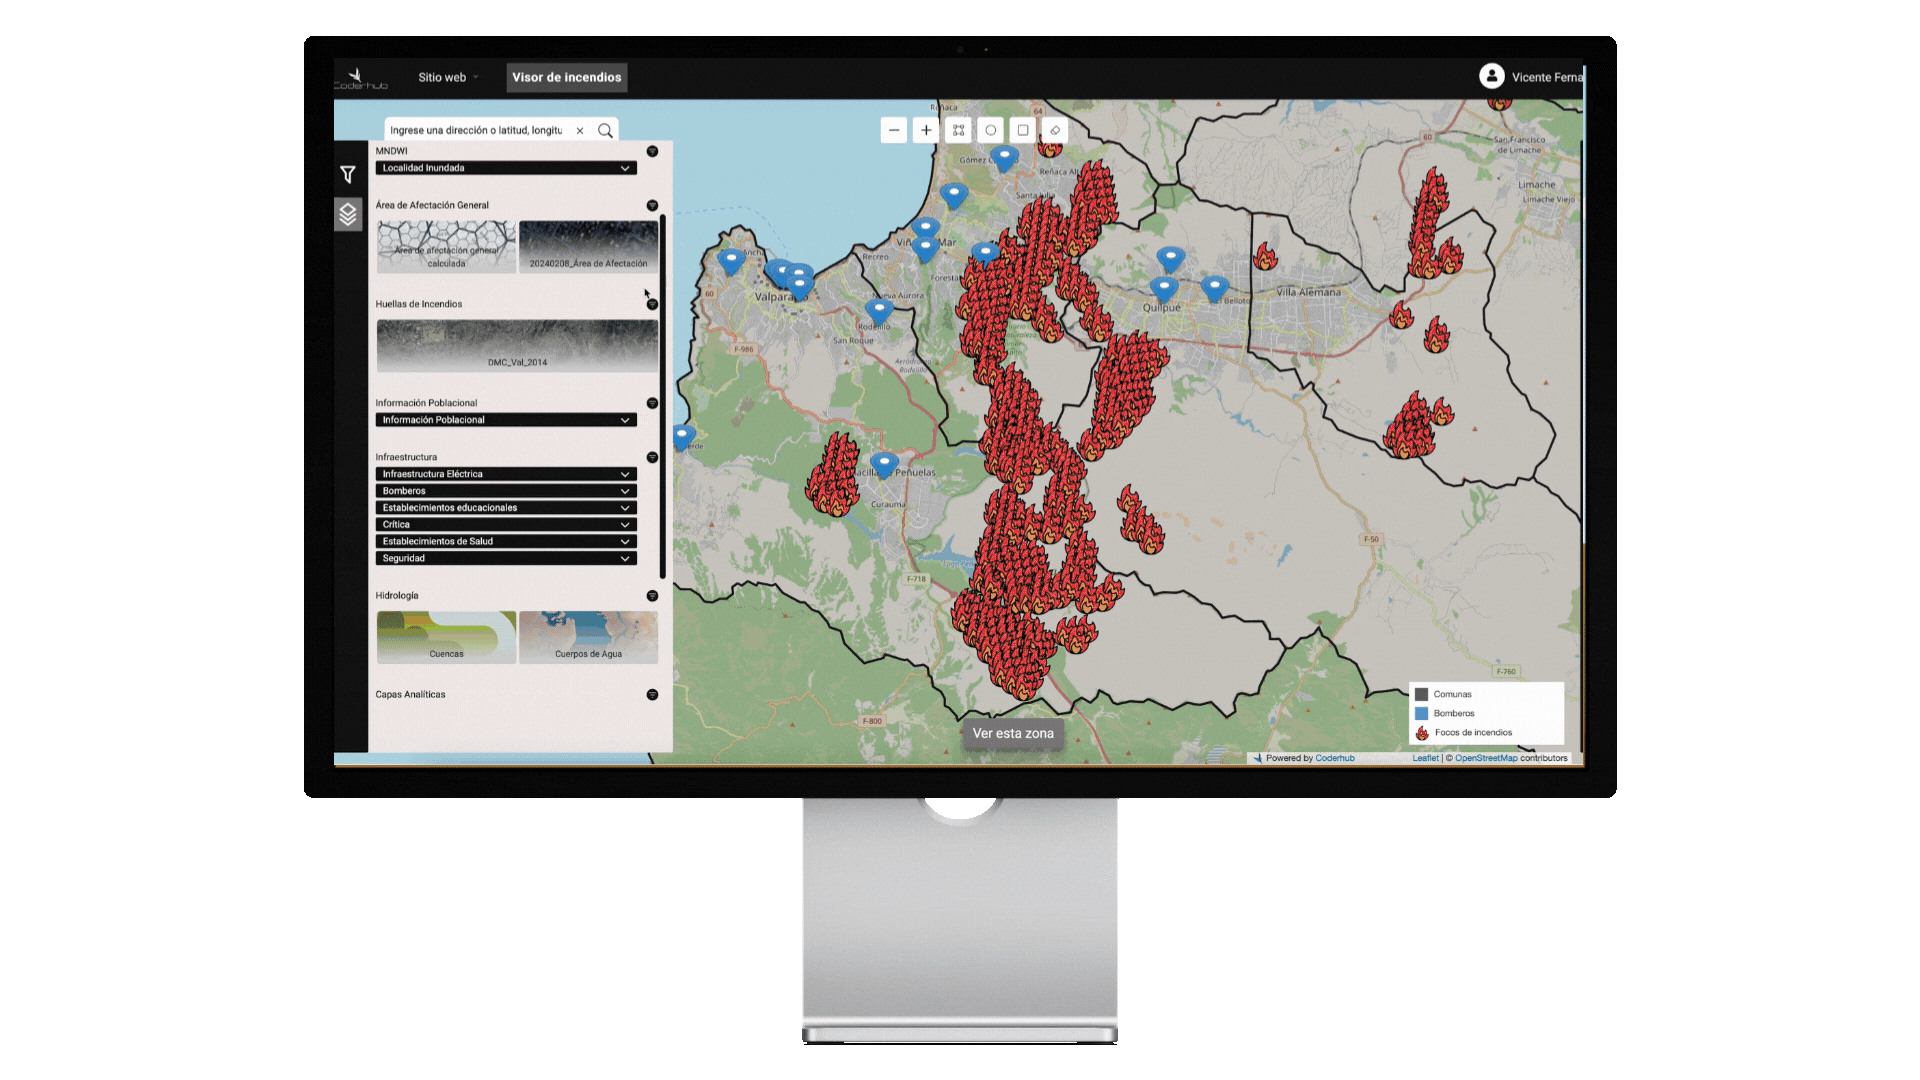Zoom out the map with minus
1920x1080 pixels.
[x=894, y=130]
